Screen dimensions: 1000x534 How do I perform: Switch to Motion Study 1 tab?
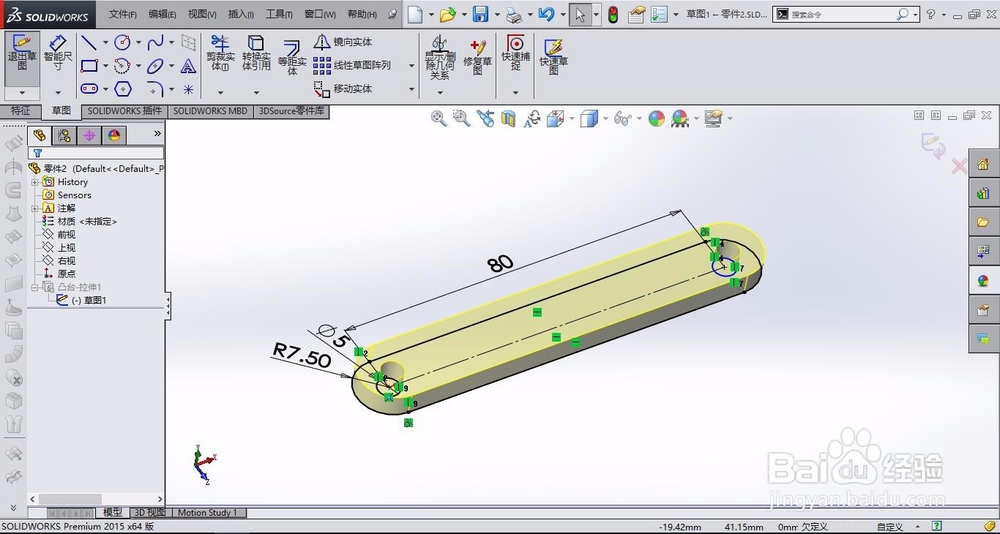coord(207,512)
